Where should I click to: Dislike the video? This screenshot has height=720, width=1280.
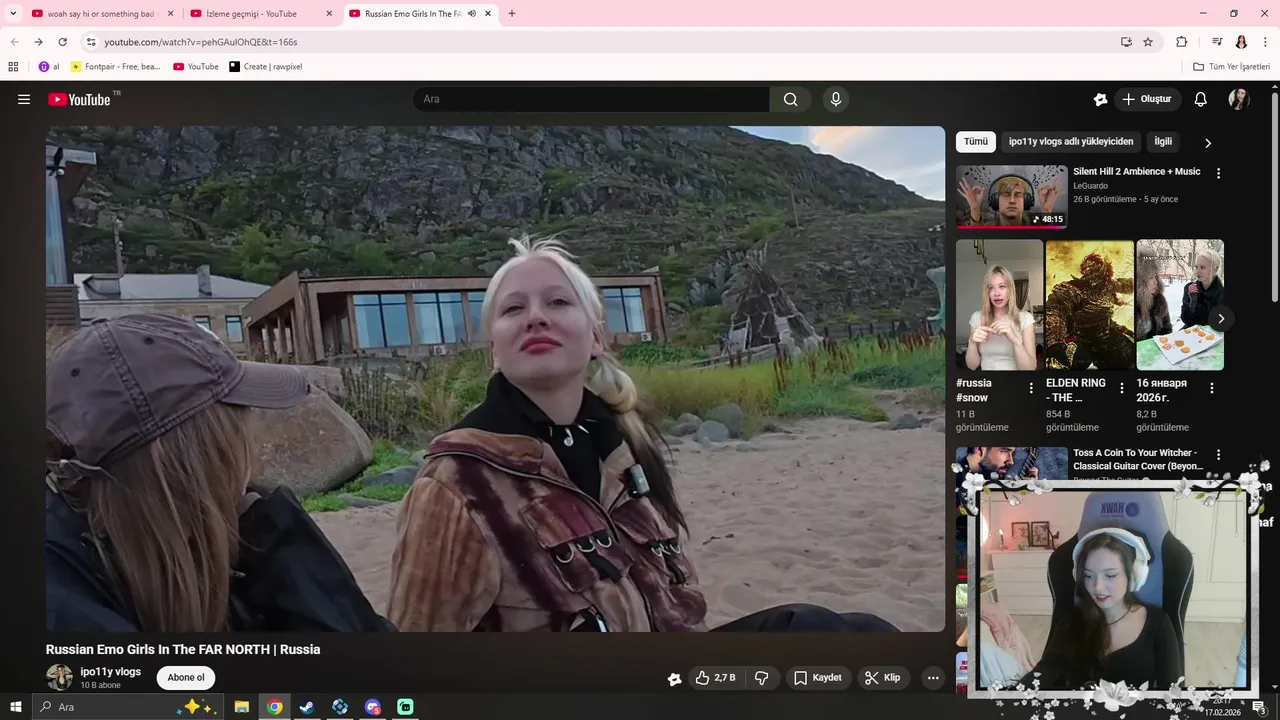click(762, 678)
